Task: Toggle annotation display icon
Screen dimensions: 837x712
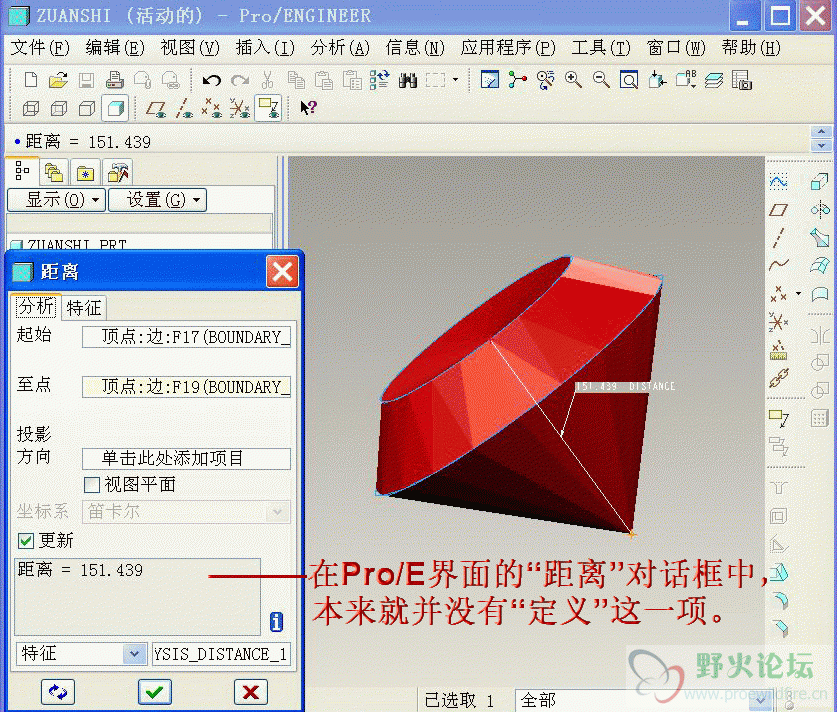Action: click(x=268, y=108)
